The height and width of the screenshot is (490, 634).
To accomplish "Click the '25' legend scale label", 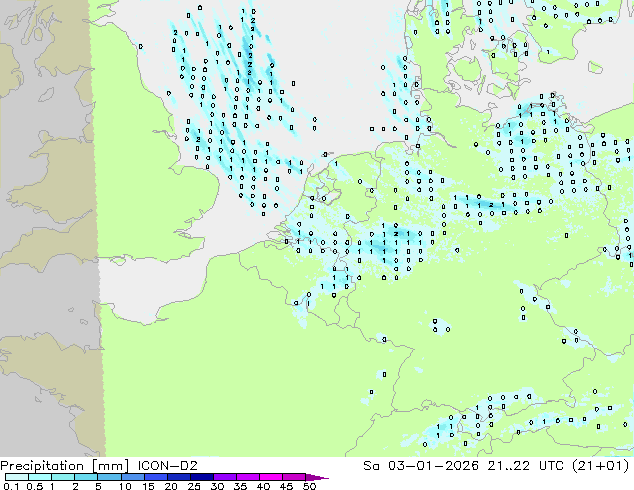I will pyautogui.click(x=194, y=486).
